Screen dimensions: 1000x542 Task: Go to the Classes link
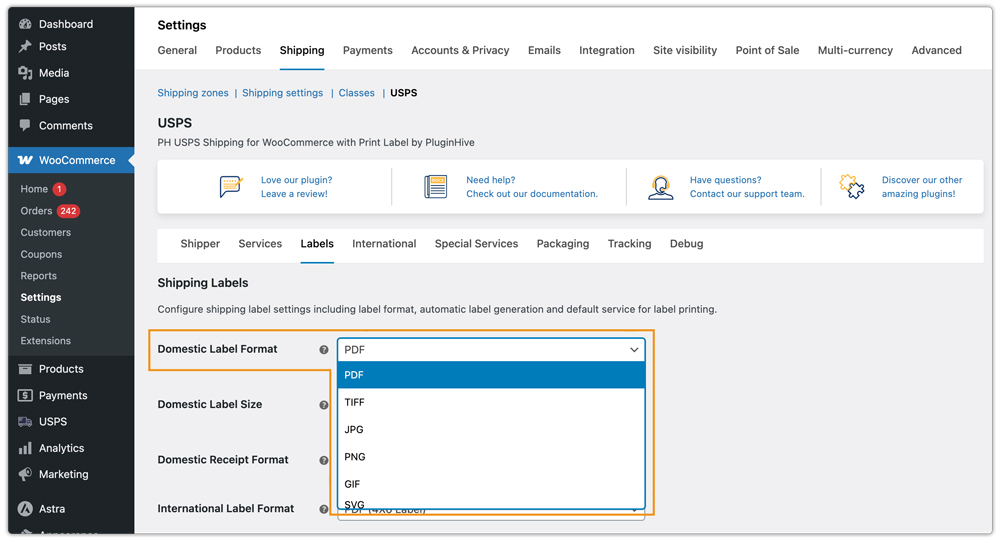pos(357,93)
